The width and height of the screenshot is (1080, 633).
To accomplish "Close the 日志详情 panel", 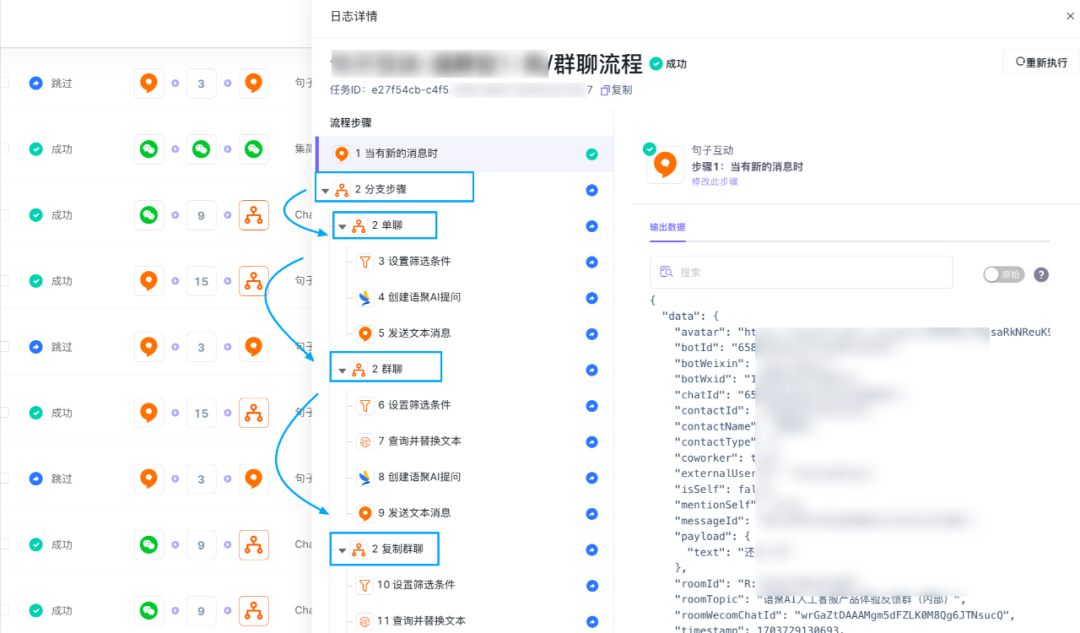I will [x=1070, y=17].
